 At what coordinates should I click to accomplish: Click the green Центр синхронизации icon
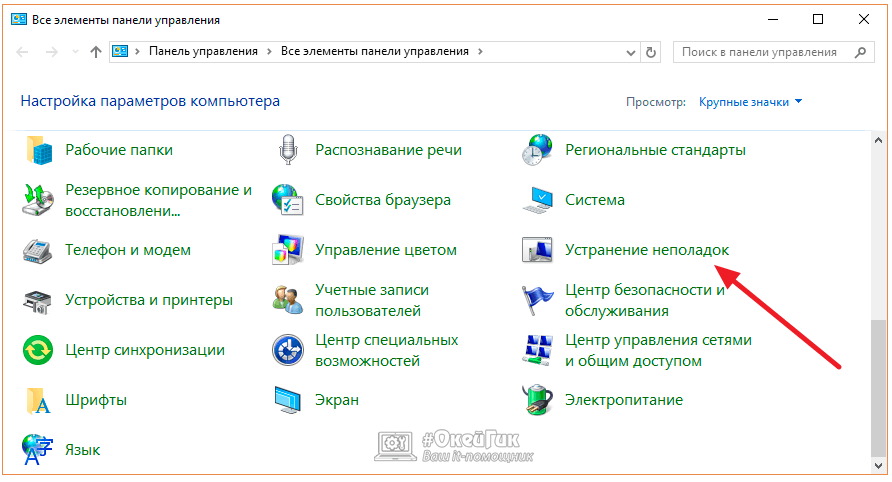tap(38, 350)
